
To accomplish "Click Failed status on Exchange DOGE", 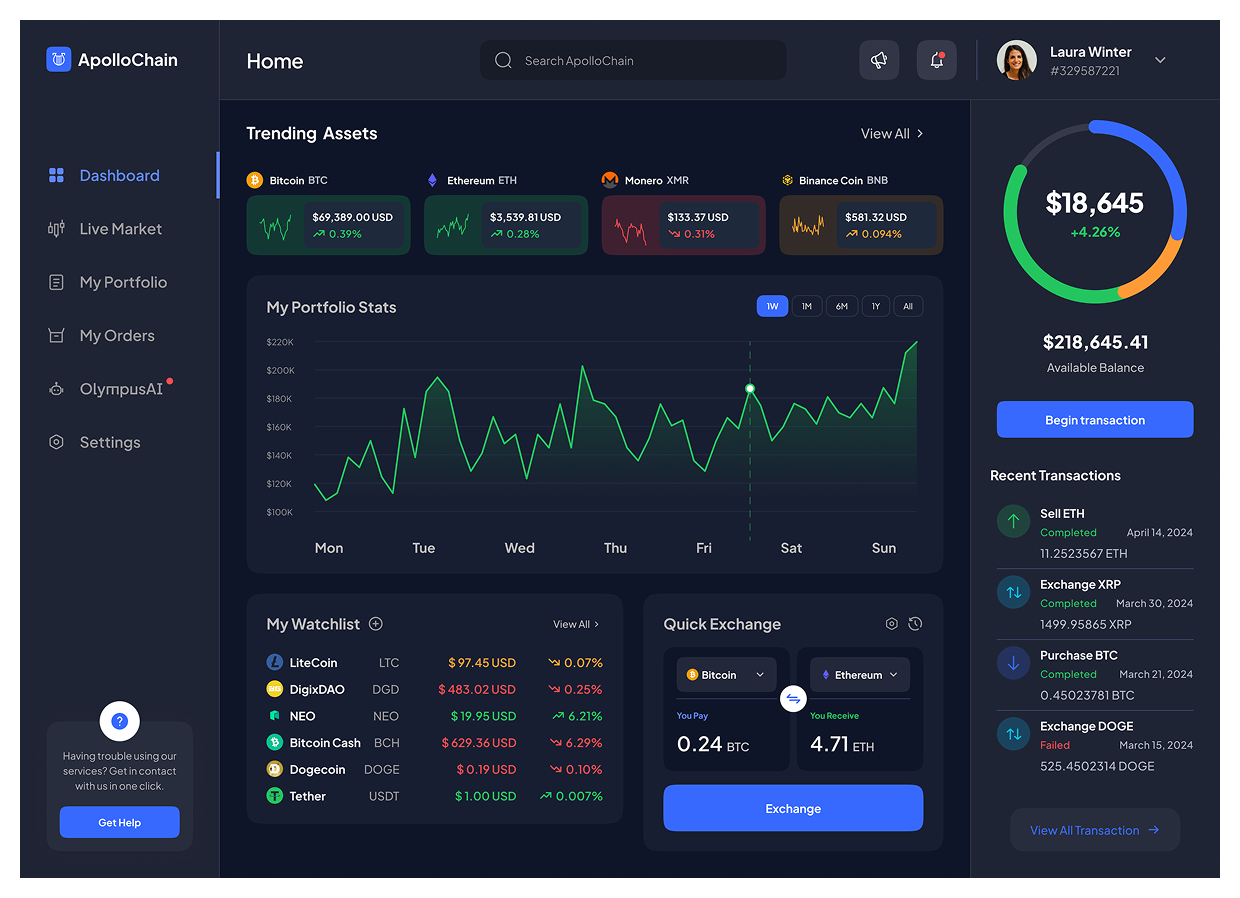I will 1055,745.
